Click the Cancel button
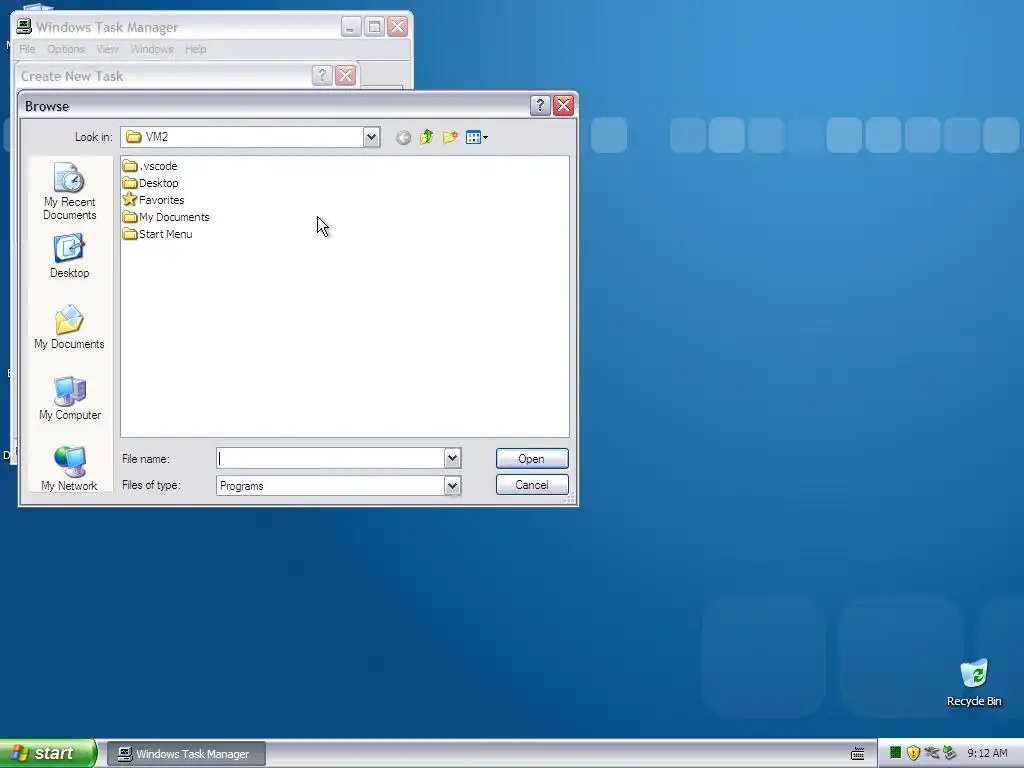Image resolution: width=1024 pixels, height=768 pixels. click(532, 485)
